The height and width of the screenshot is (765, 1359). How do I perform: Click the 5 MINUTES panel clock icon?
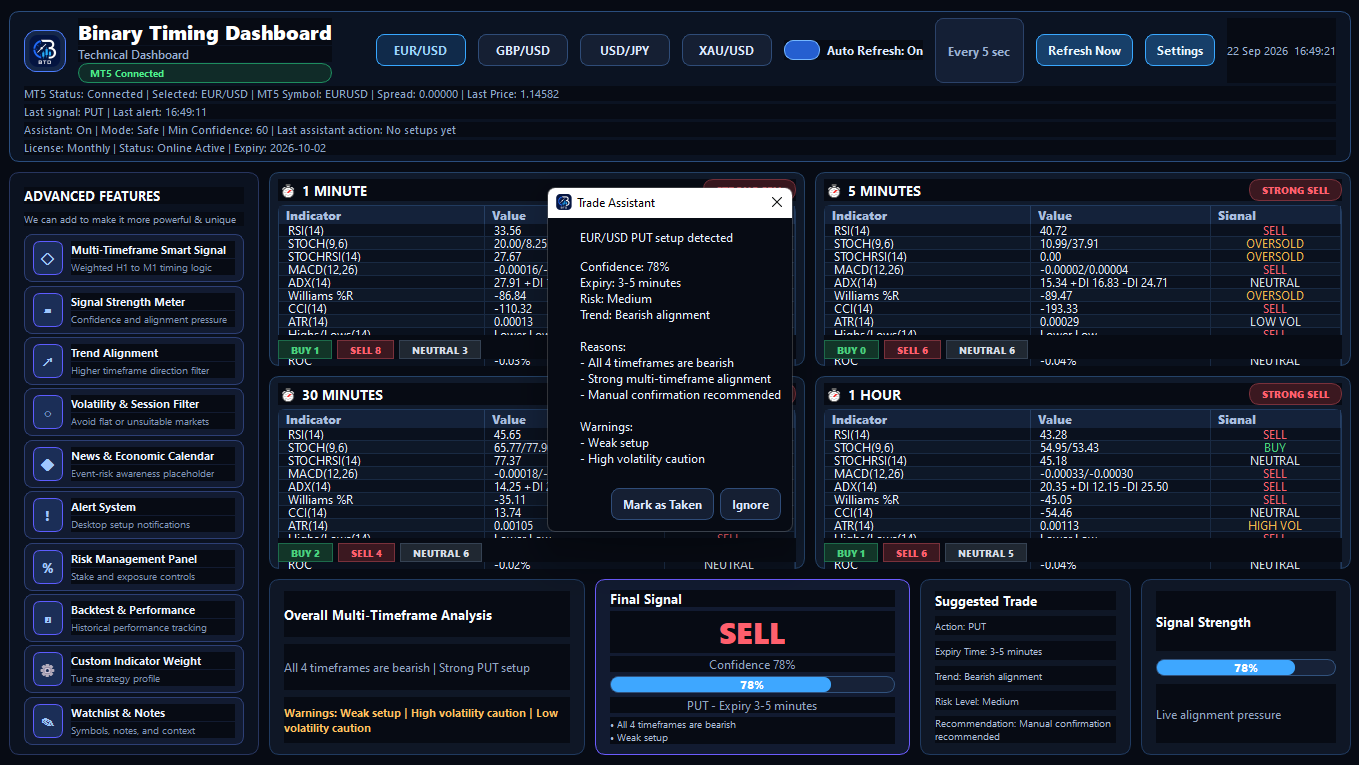coord(834,191)
